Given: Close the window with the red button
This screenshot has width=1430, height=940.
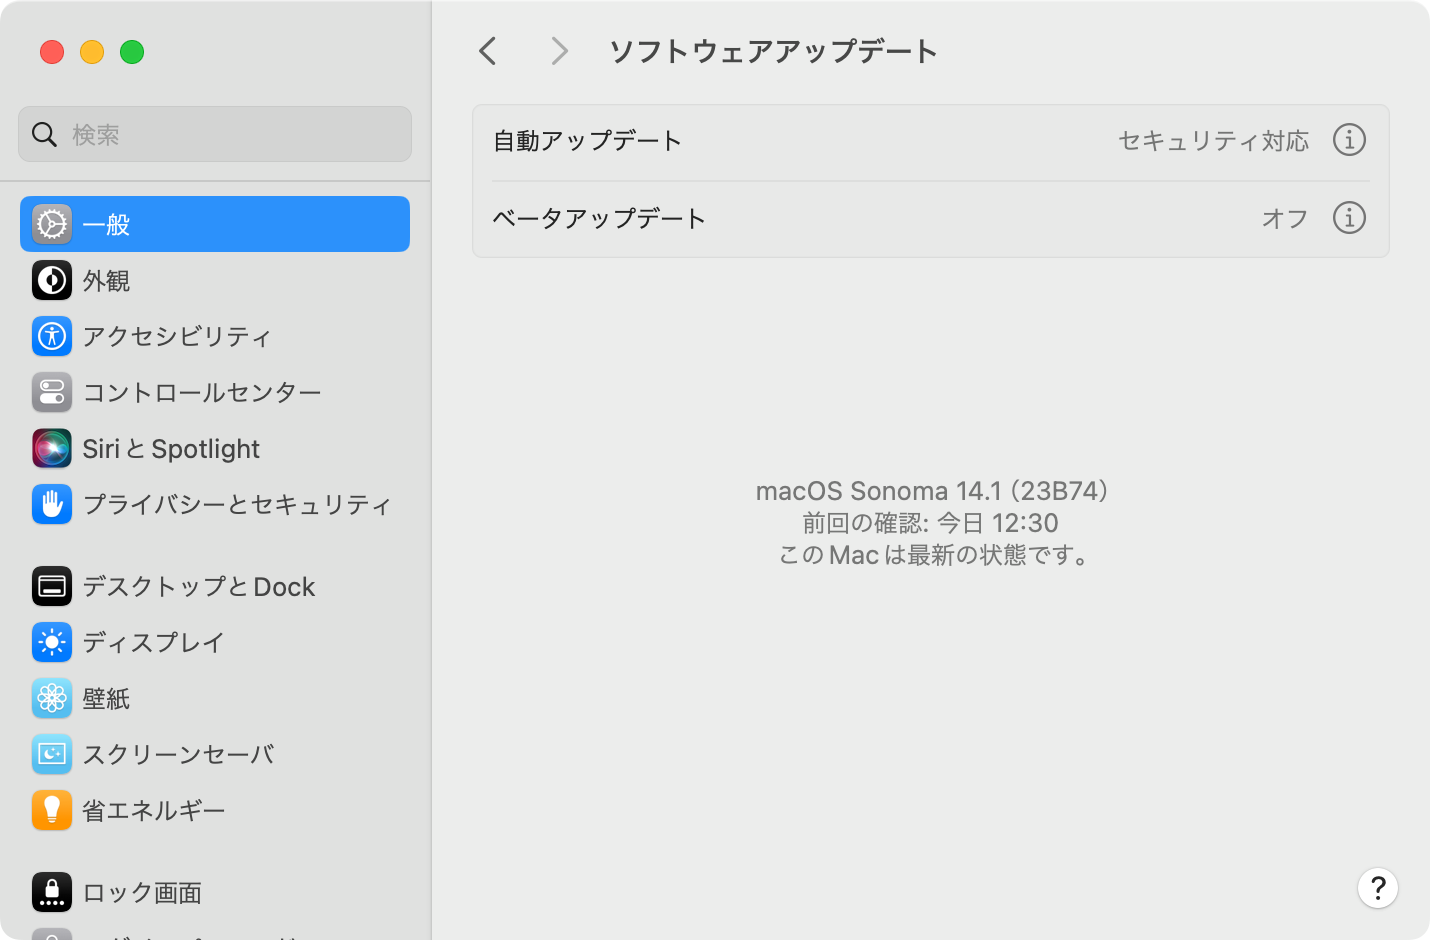Looking at the screenshot, I should tap(52, 52).
